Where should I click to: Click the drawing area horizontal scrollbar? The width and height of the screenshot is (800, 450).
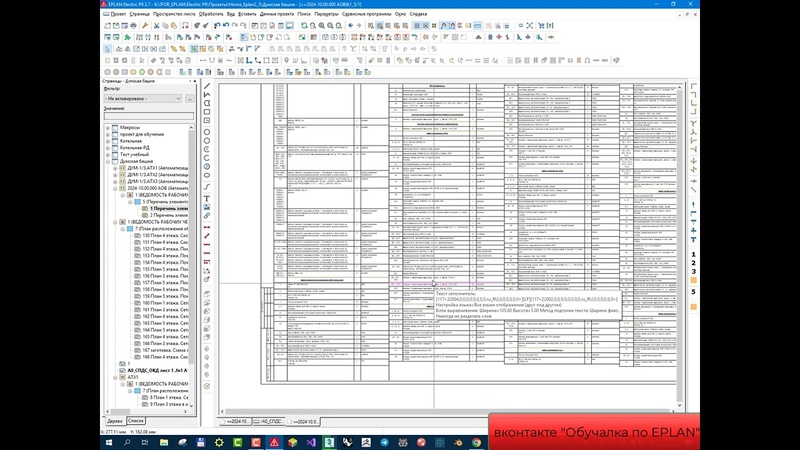pos(449,411)
